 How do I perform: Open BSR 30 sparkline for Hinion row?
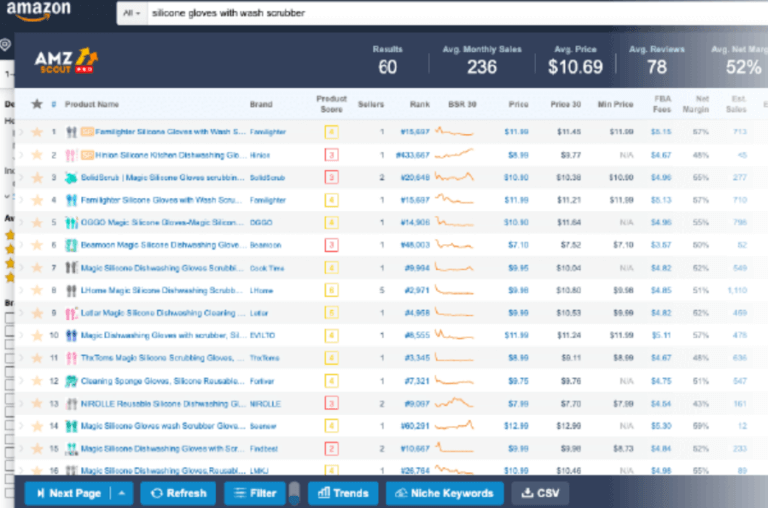tap(455, 154)
